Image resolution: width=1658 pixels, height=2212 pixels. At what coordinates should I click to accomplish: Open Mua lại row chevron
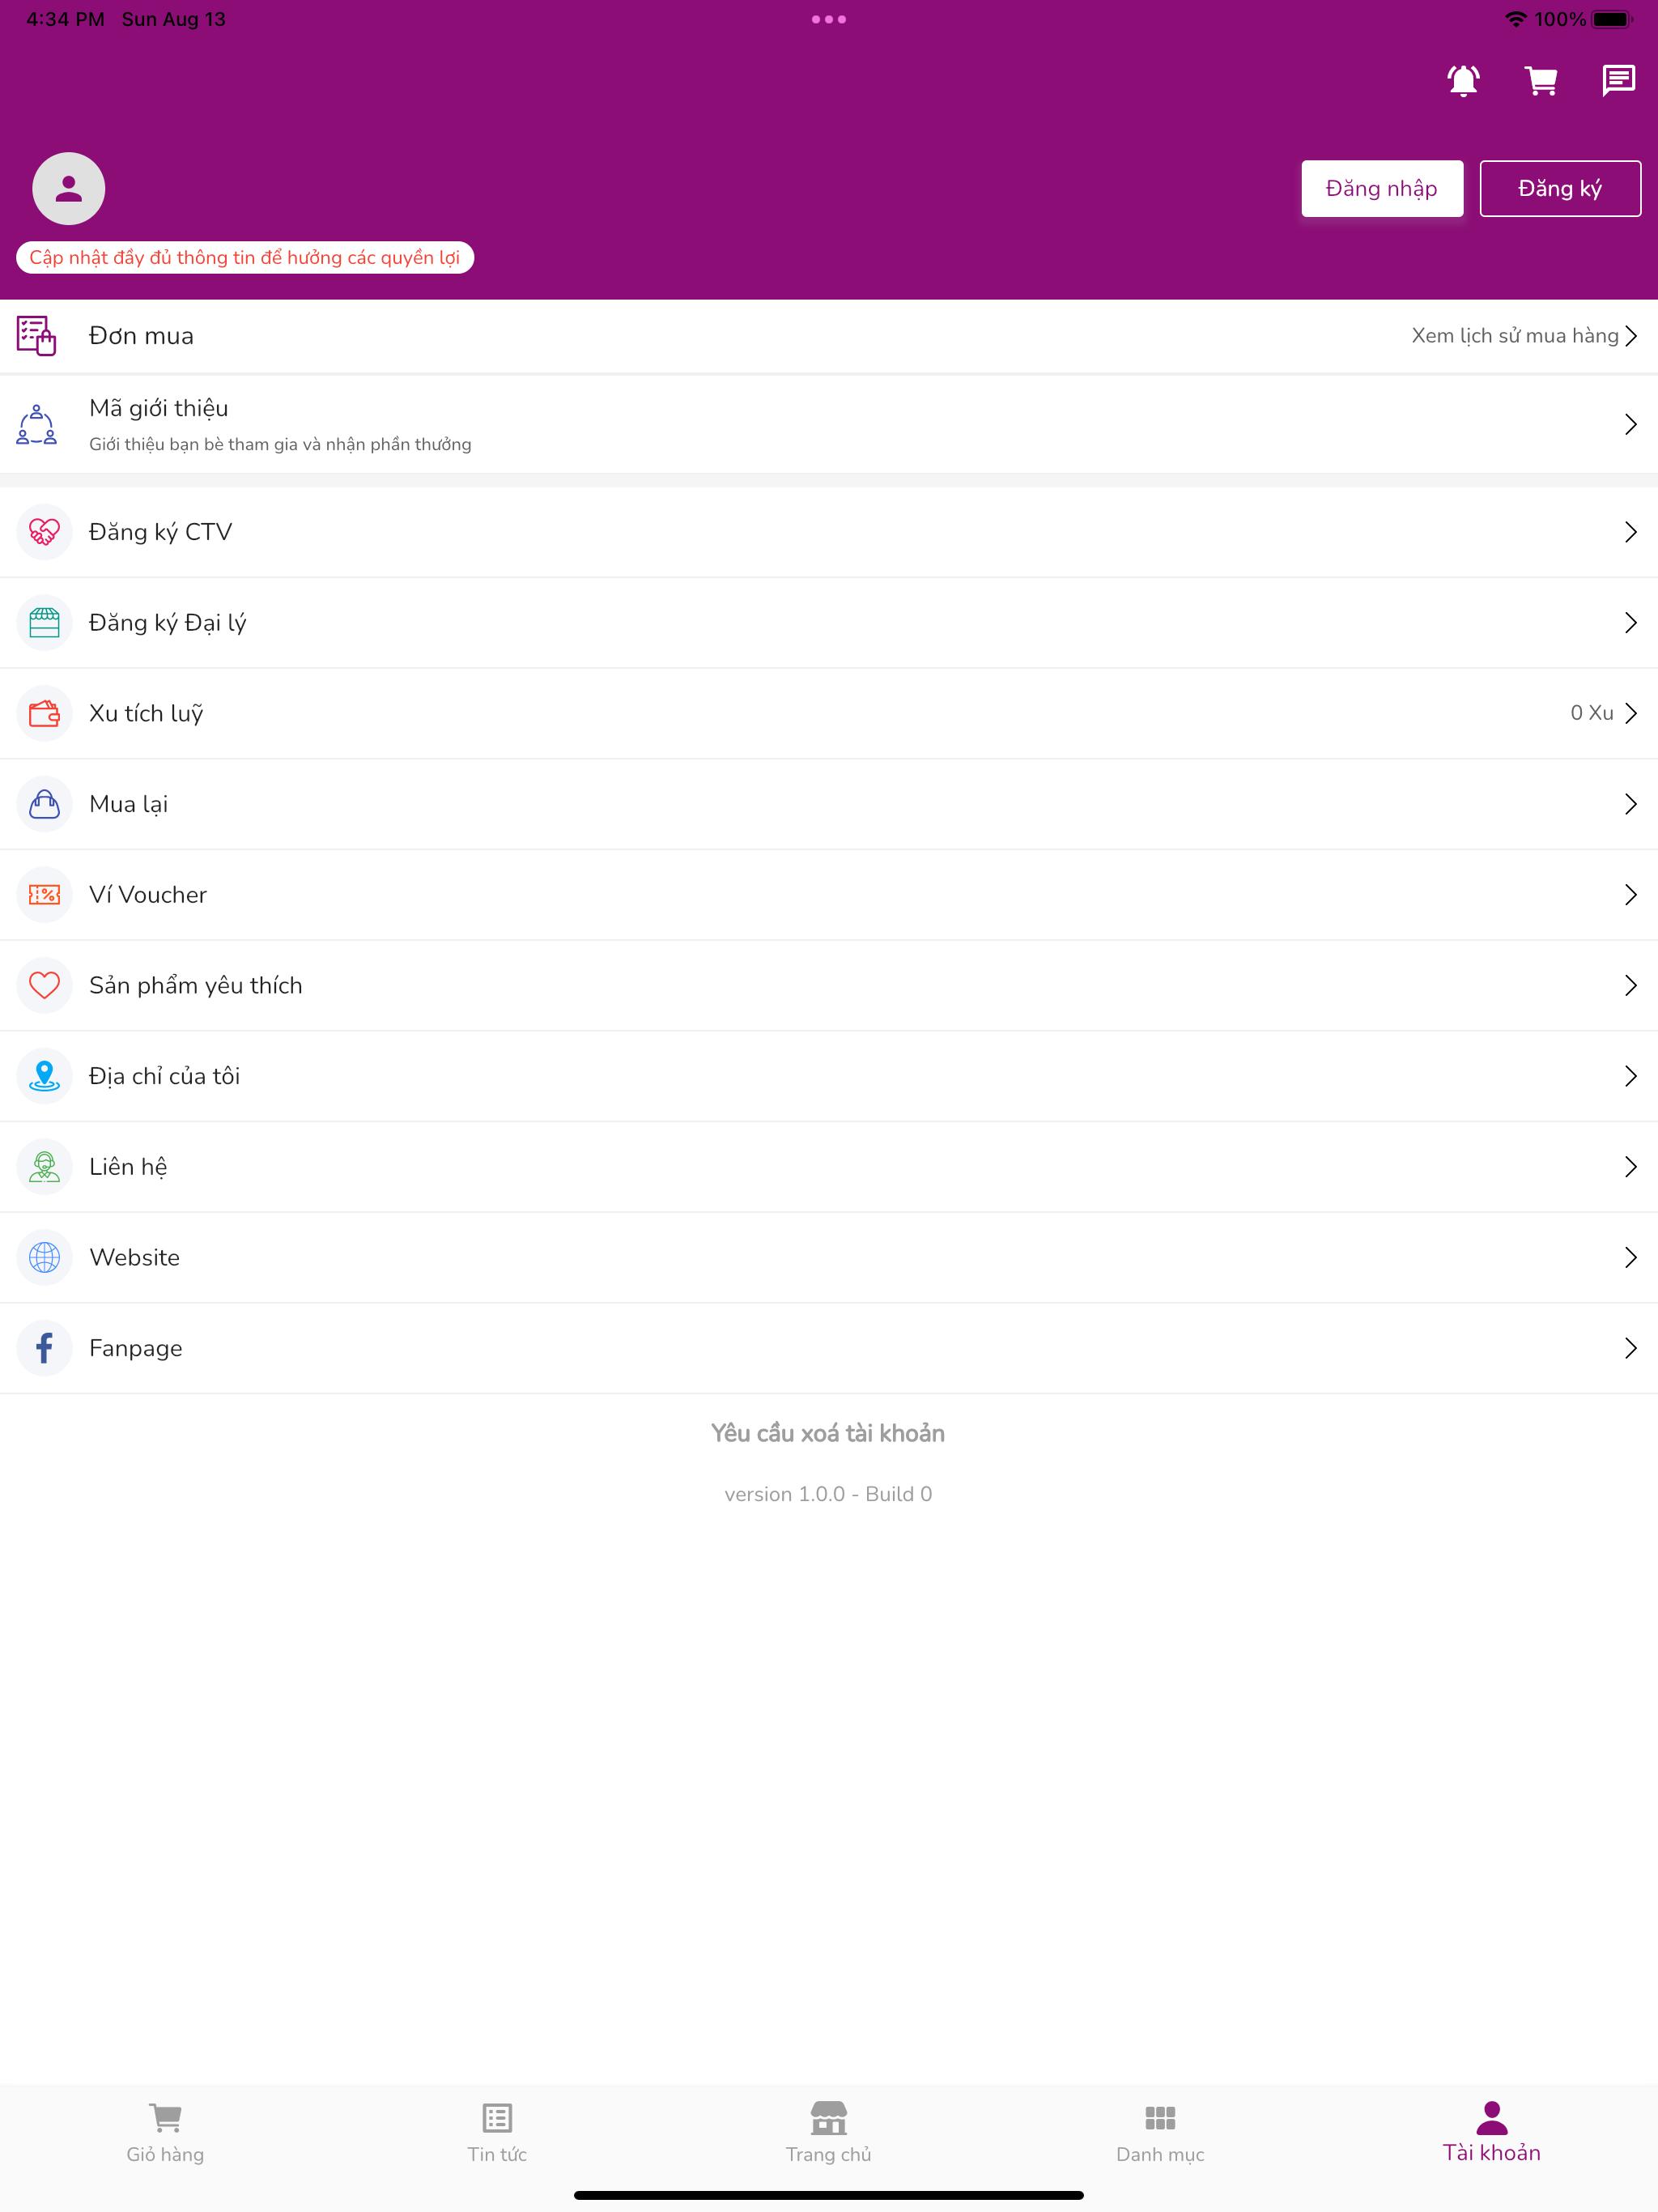click(1631, 804)
